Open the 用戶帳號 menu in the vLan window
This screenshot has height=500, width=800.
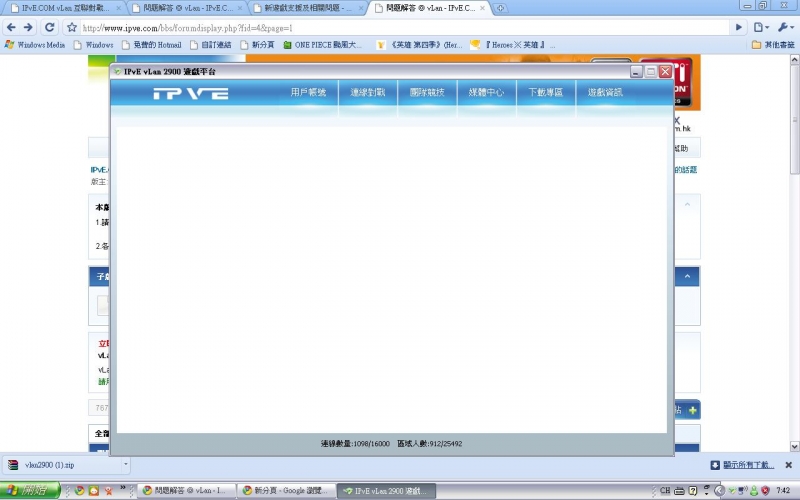click(308, 92)
